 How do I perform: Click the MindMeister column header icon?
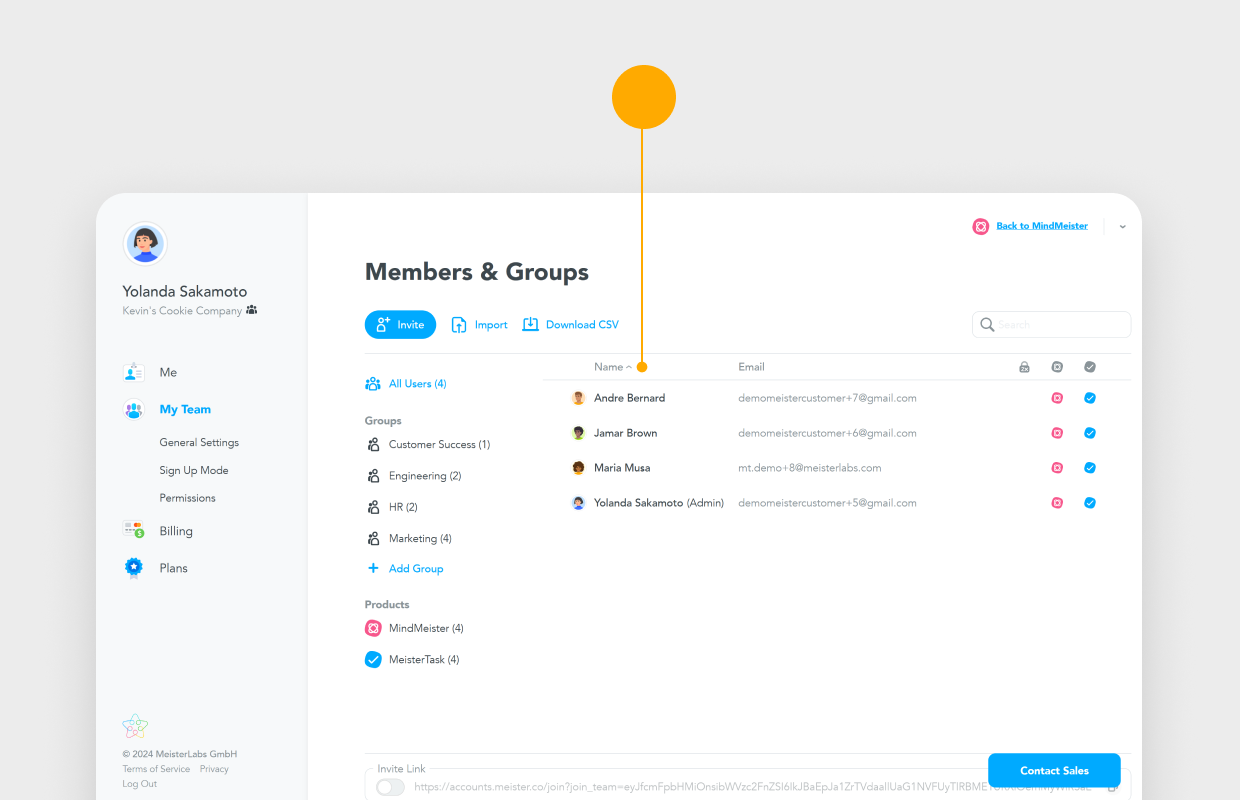coord(1057,367)
